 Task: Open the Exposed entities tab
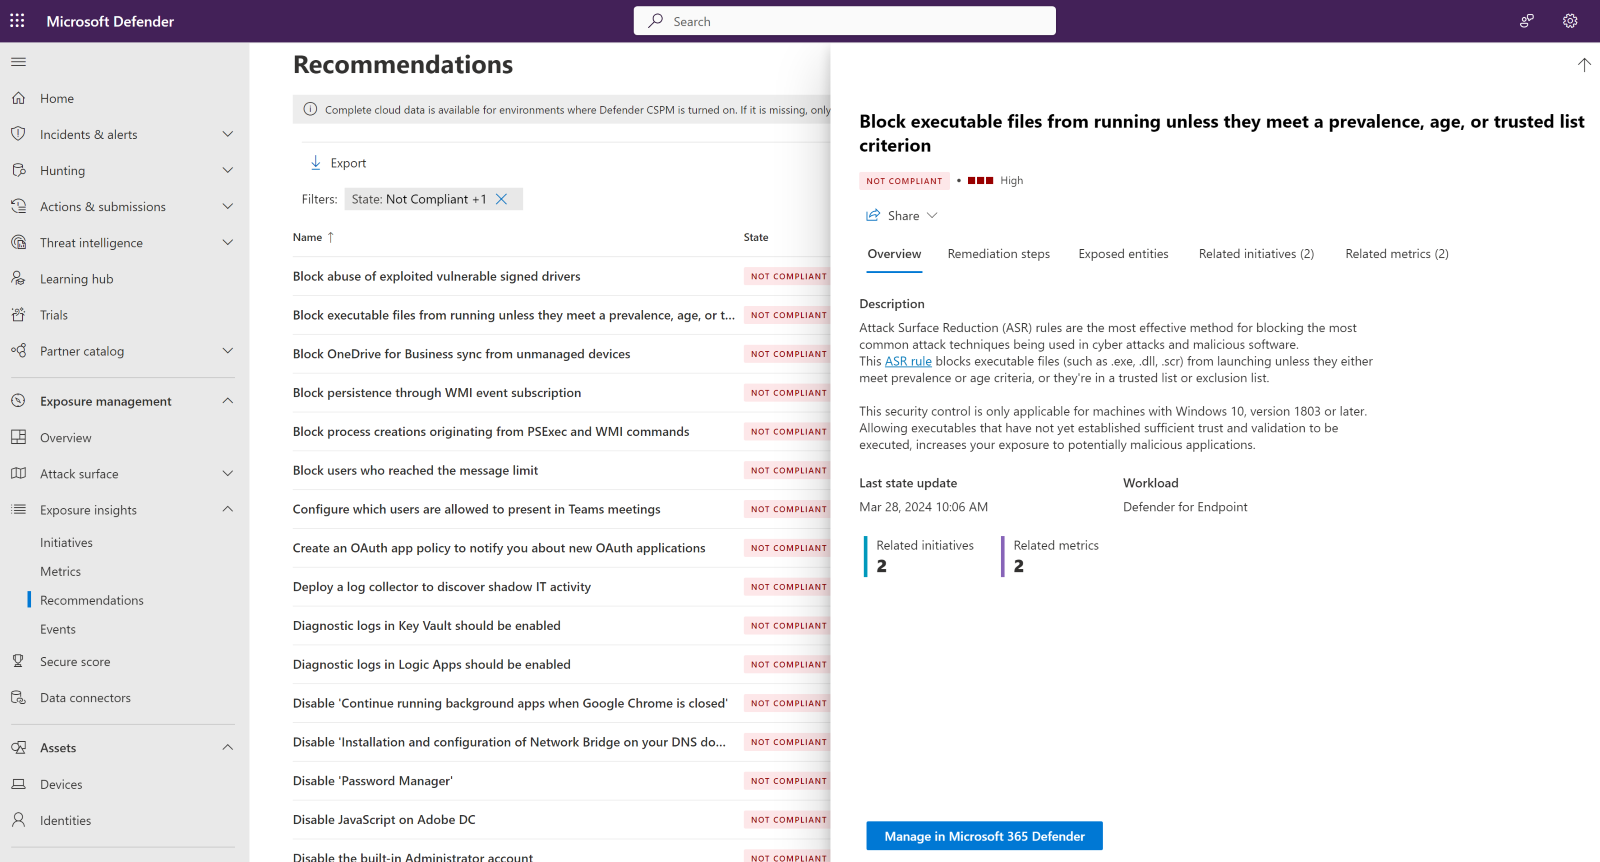coord(1123,254)
